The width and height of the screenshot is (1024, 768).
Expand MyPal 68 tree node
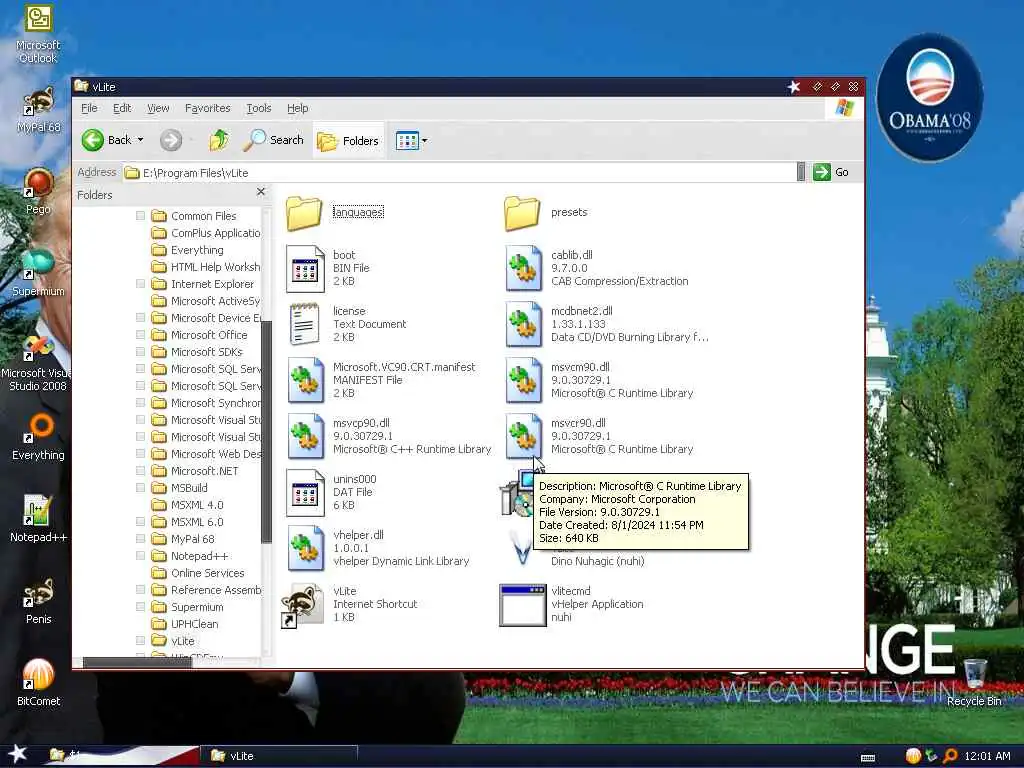pyautogui.click(x=140, y=538)
